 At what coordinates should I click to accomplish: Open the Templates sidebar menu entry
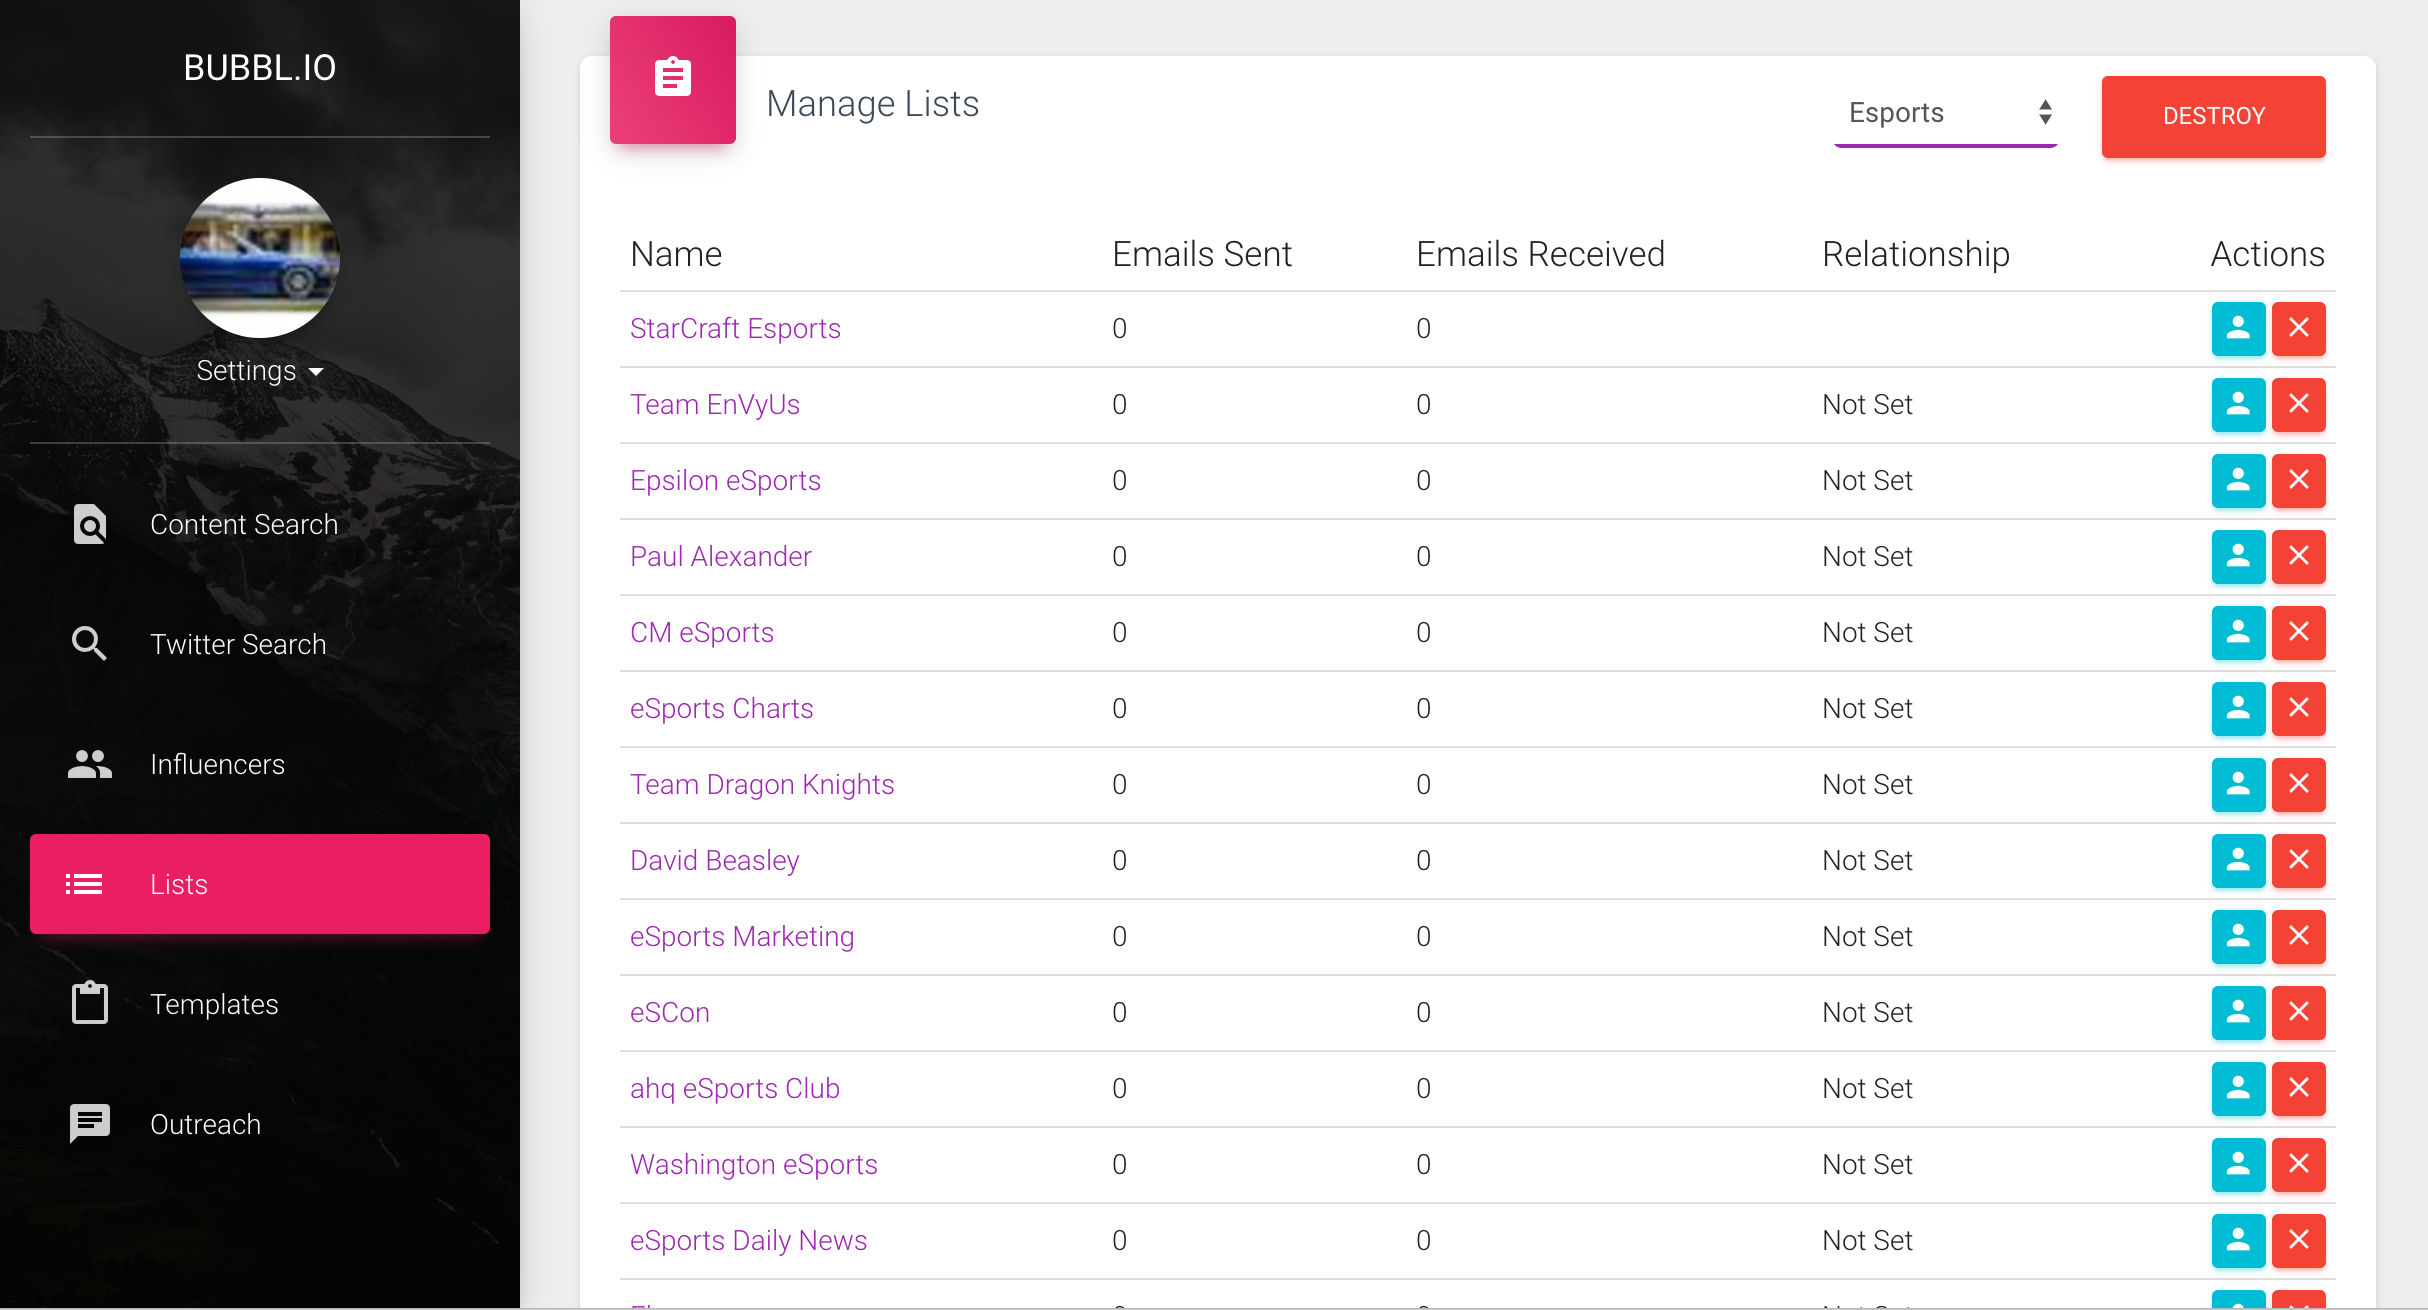214,1004
